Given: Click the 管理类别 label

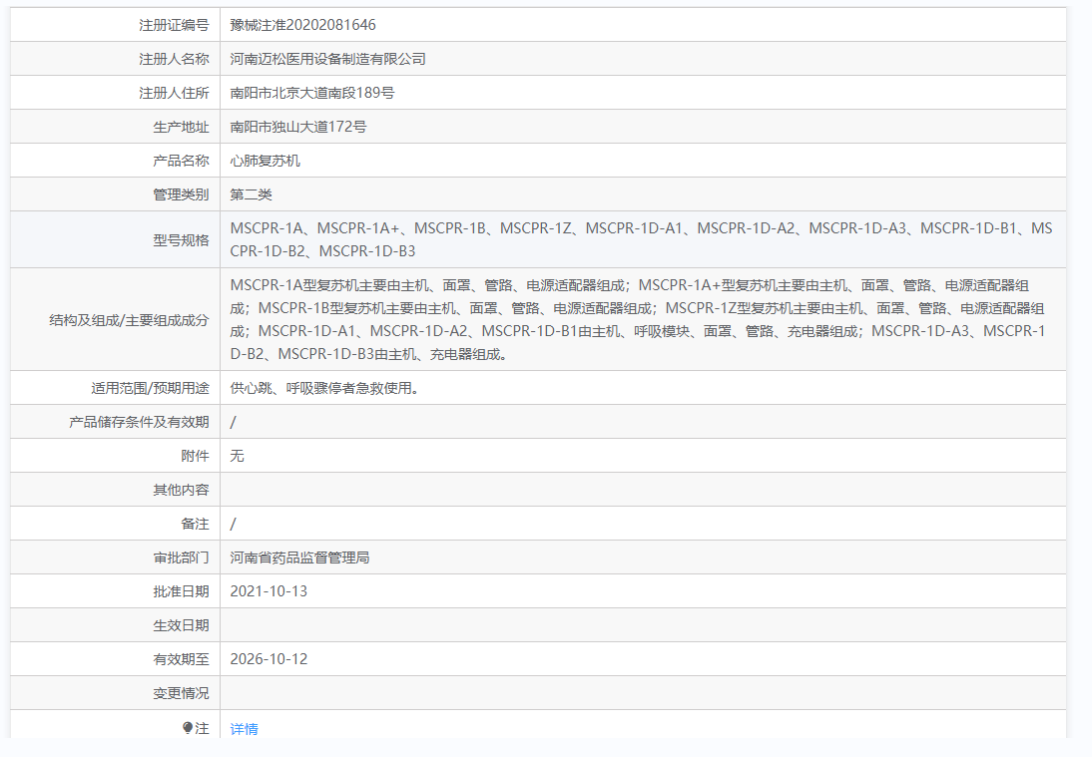Looking at the screenshot, I should click(x=181, y=194).
